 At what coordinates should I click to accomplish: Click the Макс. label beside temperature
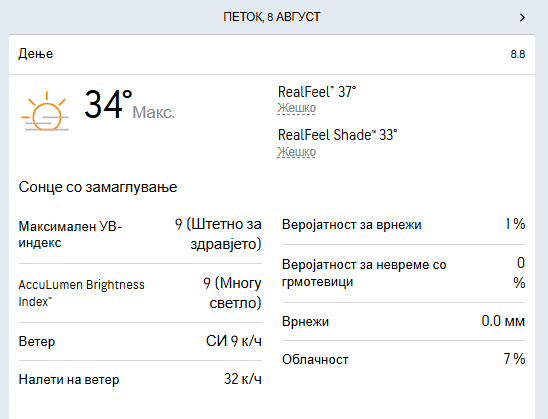pos(154,113)
